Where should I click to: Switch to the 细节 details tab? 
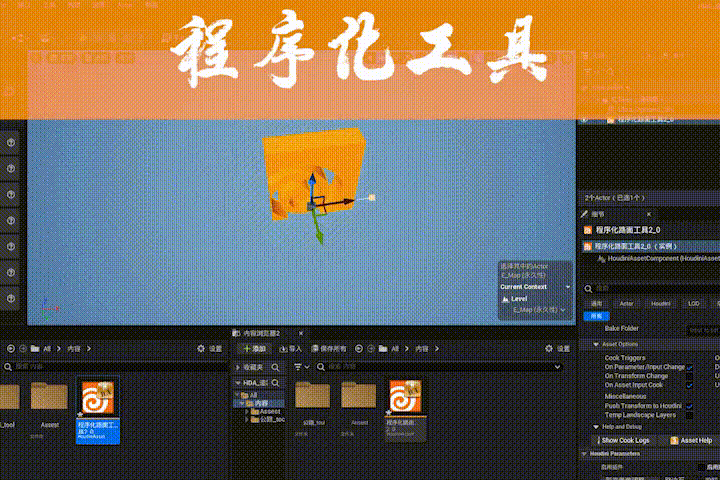(x=598, y=214)
